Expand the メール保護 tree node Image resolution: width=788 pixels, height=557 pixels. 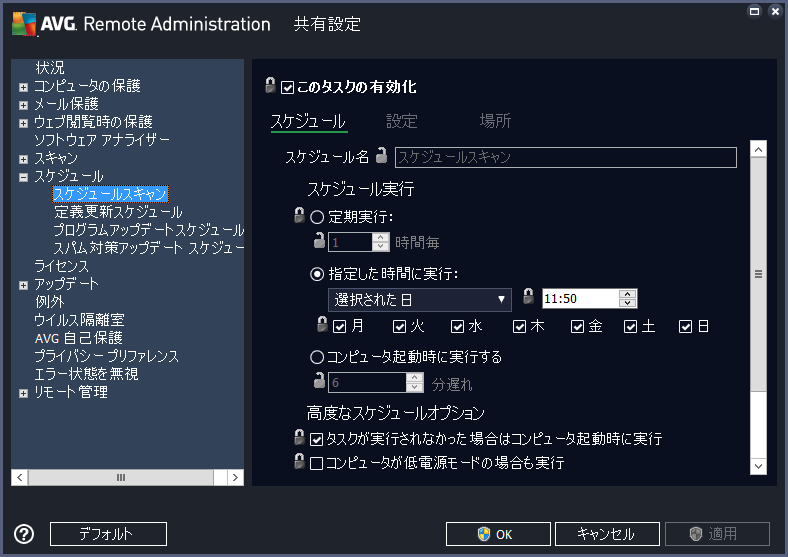point(23,105)
